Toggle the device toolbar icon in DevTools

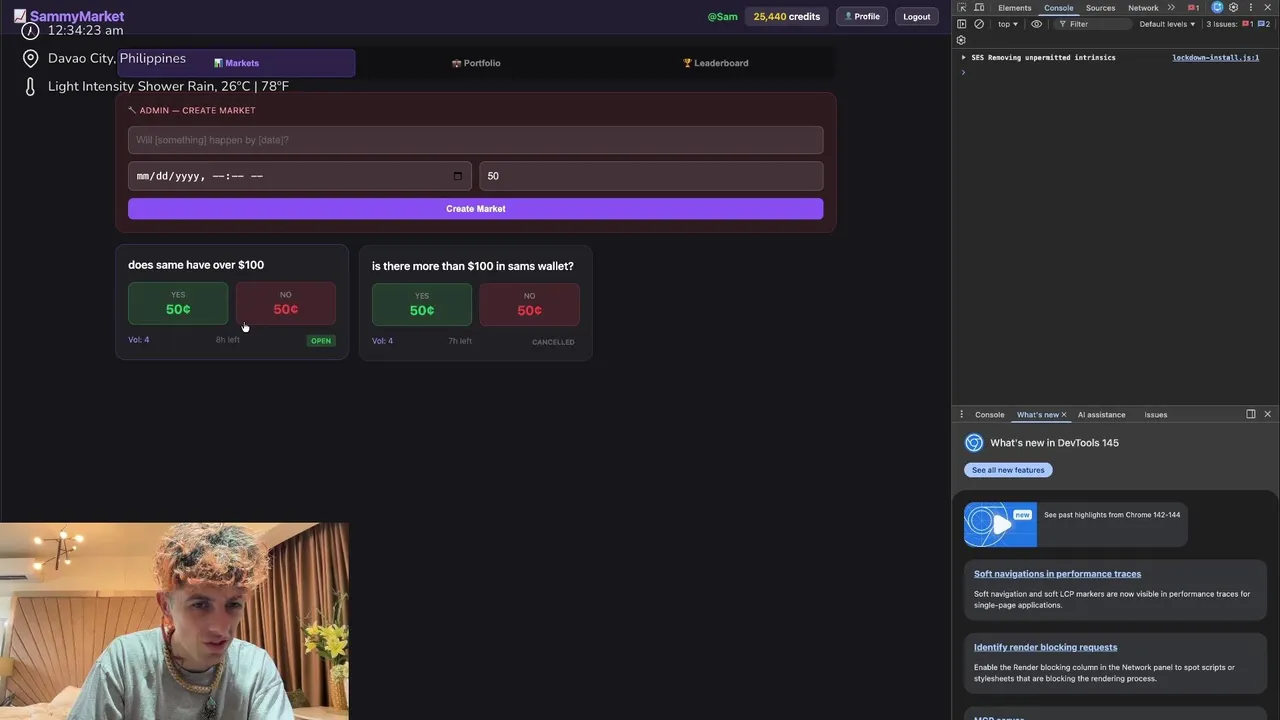click(x=979, y=8)
